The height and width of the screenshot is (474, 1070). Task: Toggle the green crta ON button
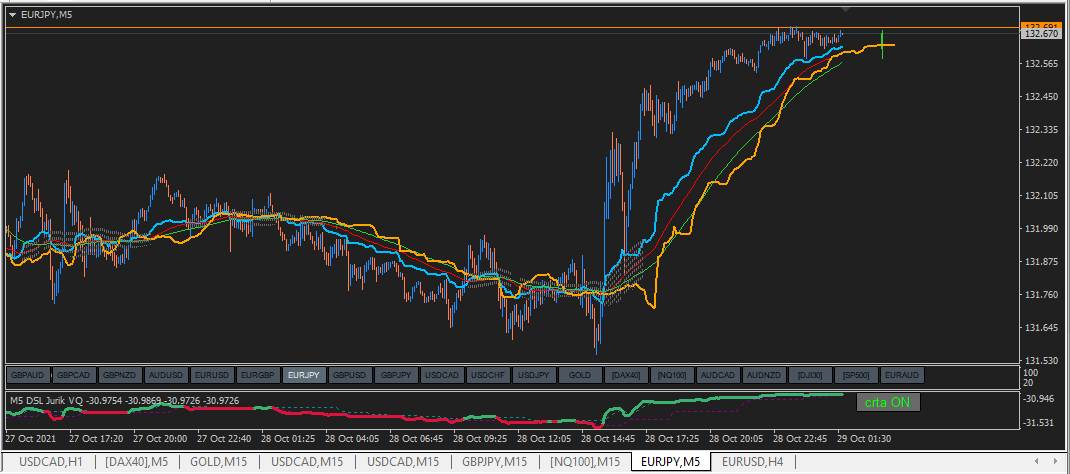[888, 402]
